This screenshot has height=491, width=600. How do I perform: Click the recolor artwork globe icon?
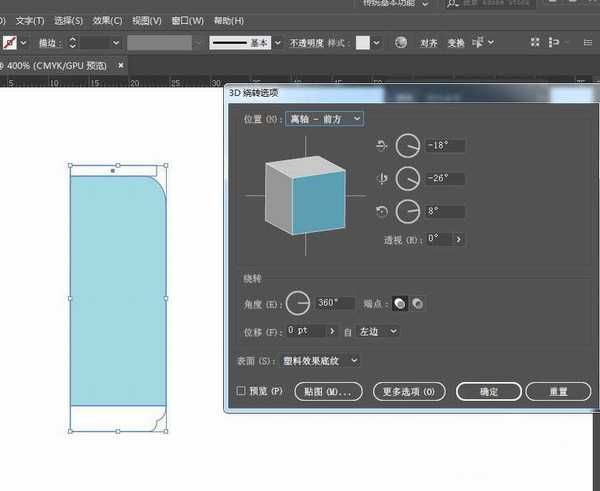[x=401, y=43]
